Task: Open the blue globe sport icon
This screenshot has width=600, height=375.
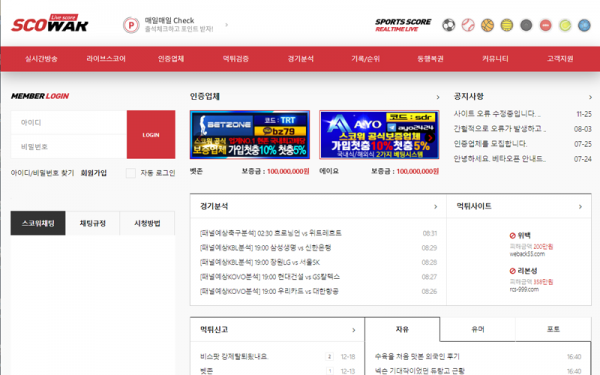Action: [x=584, y=25]
